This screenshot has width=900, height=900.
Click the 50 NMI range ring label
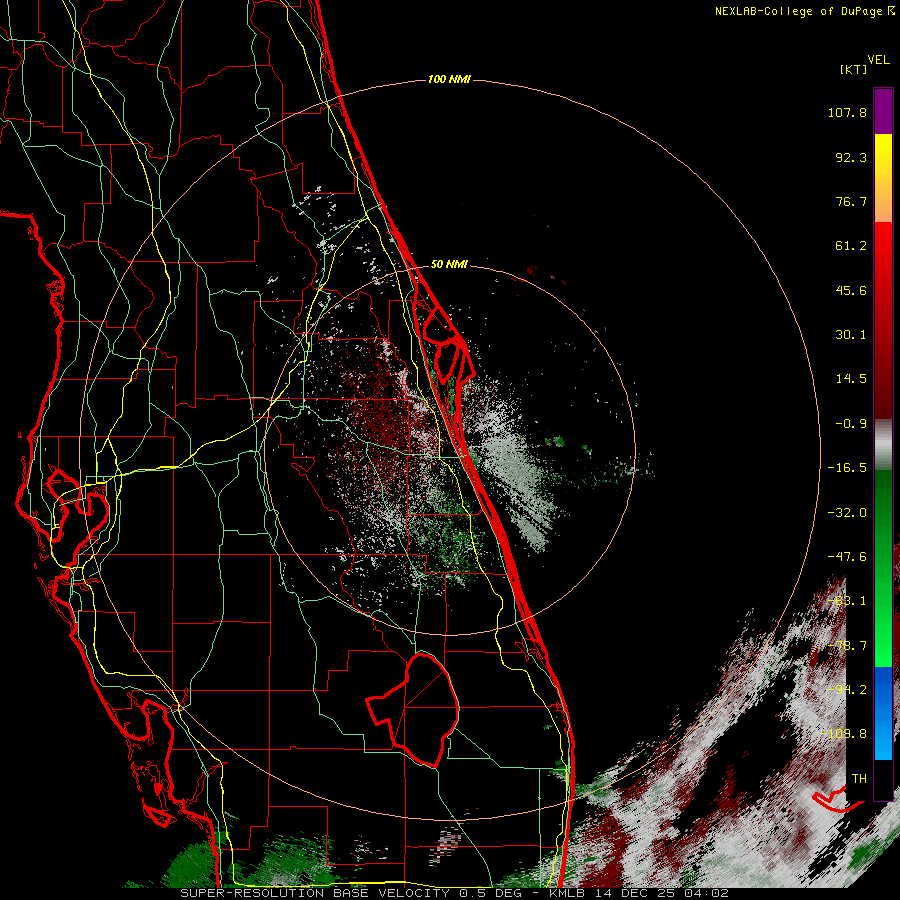[449, 265]
